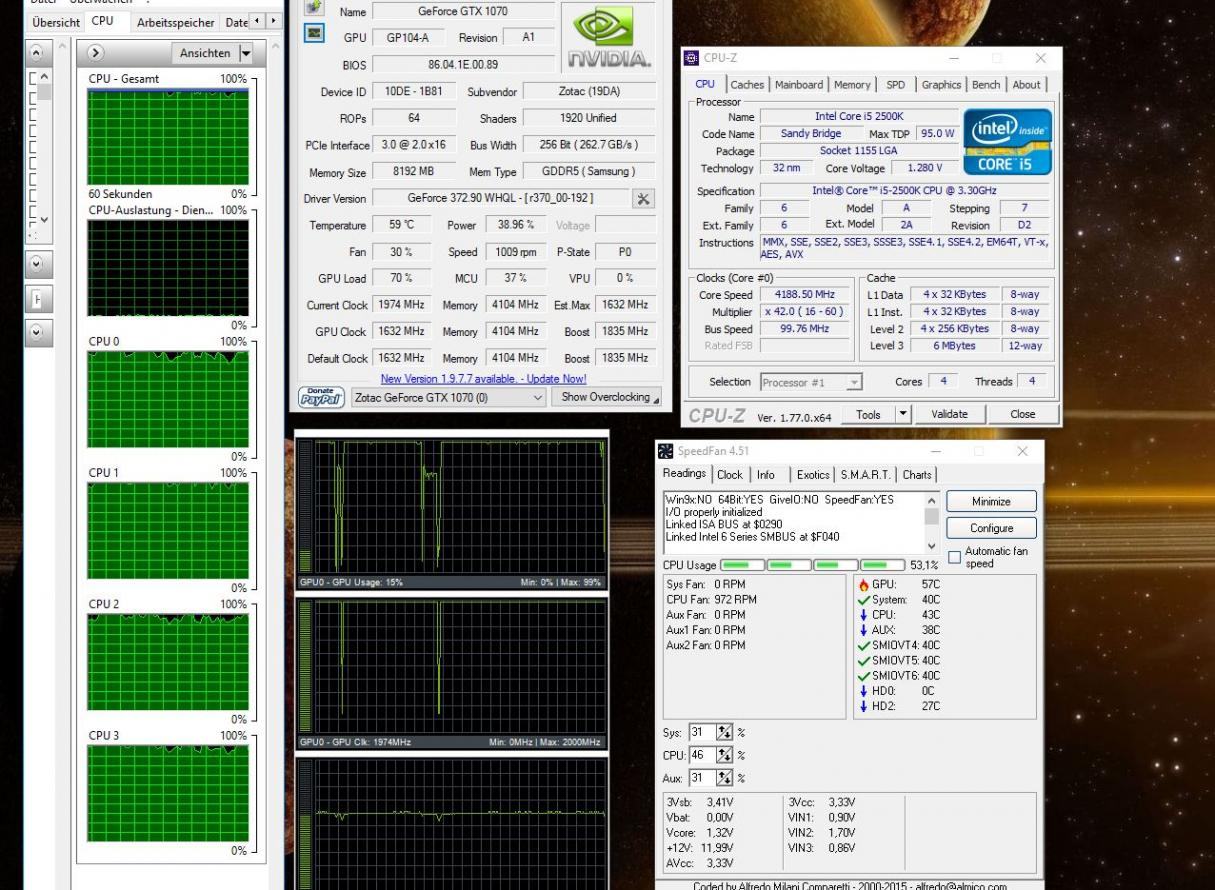Click the GPU Usage graph panel

(451, 513)
